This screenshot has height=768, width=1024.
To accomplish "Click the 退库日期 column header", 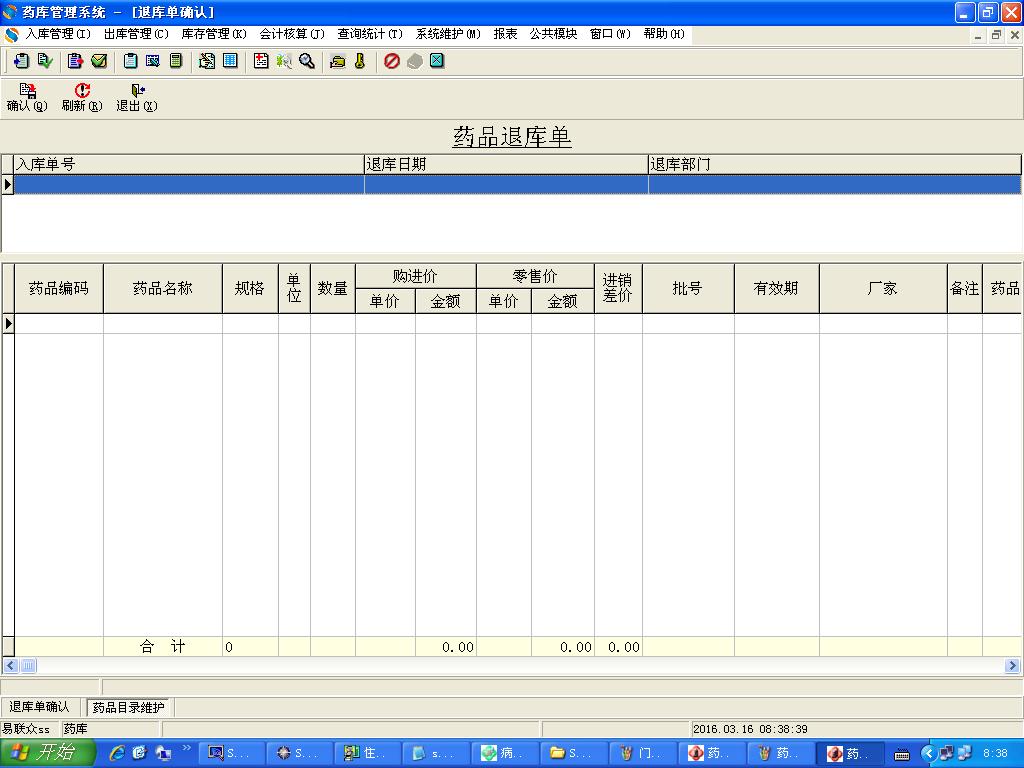I will coord(506,165).
